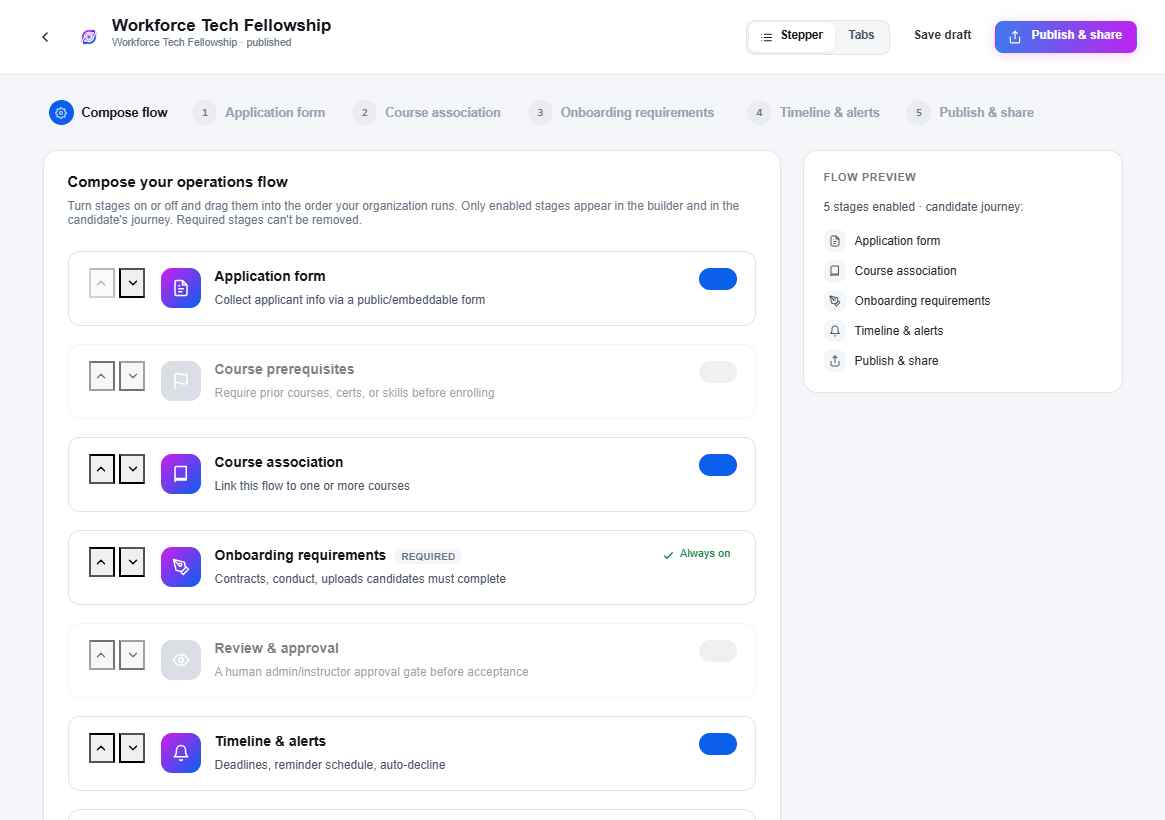
Task: Click the 'published' status text
Action: pyautogui.click(x=269, y=43)
